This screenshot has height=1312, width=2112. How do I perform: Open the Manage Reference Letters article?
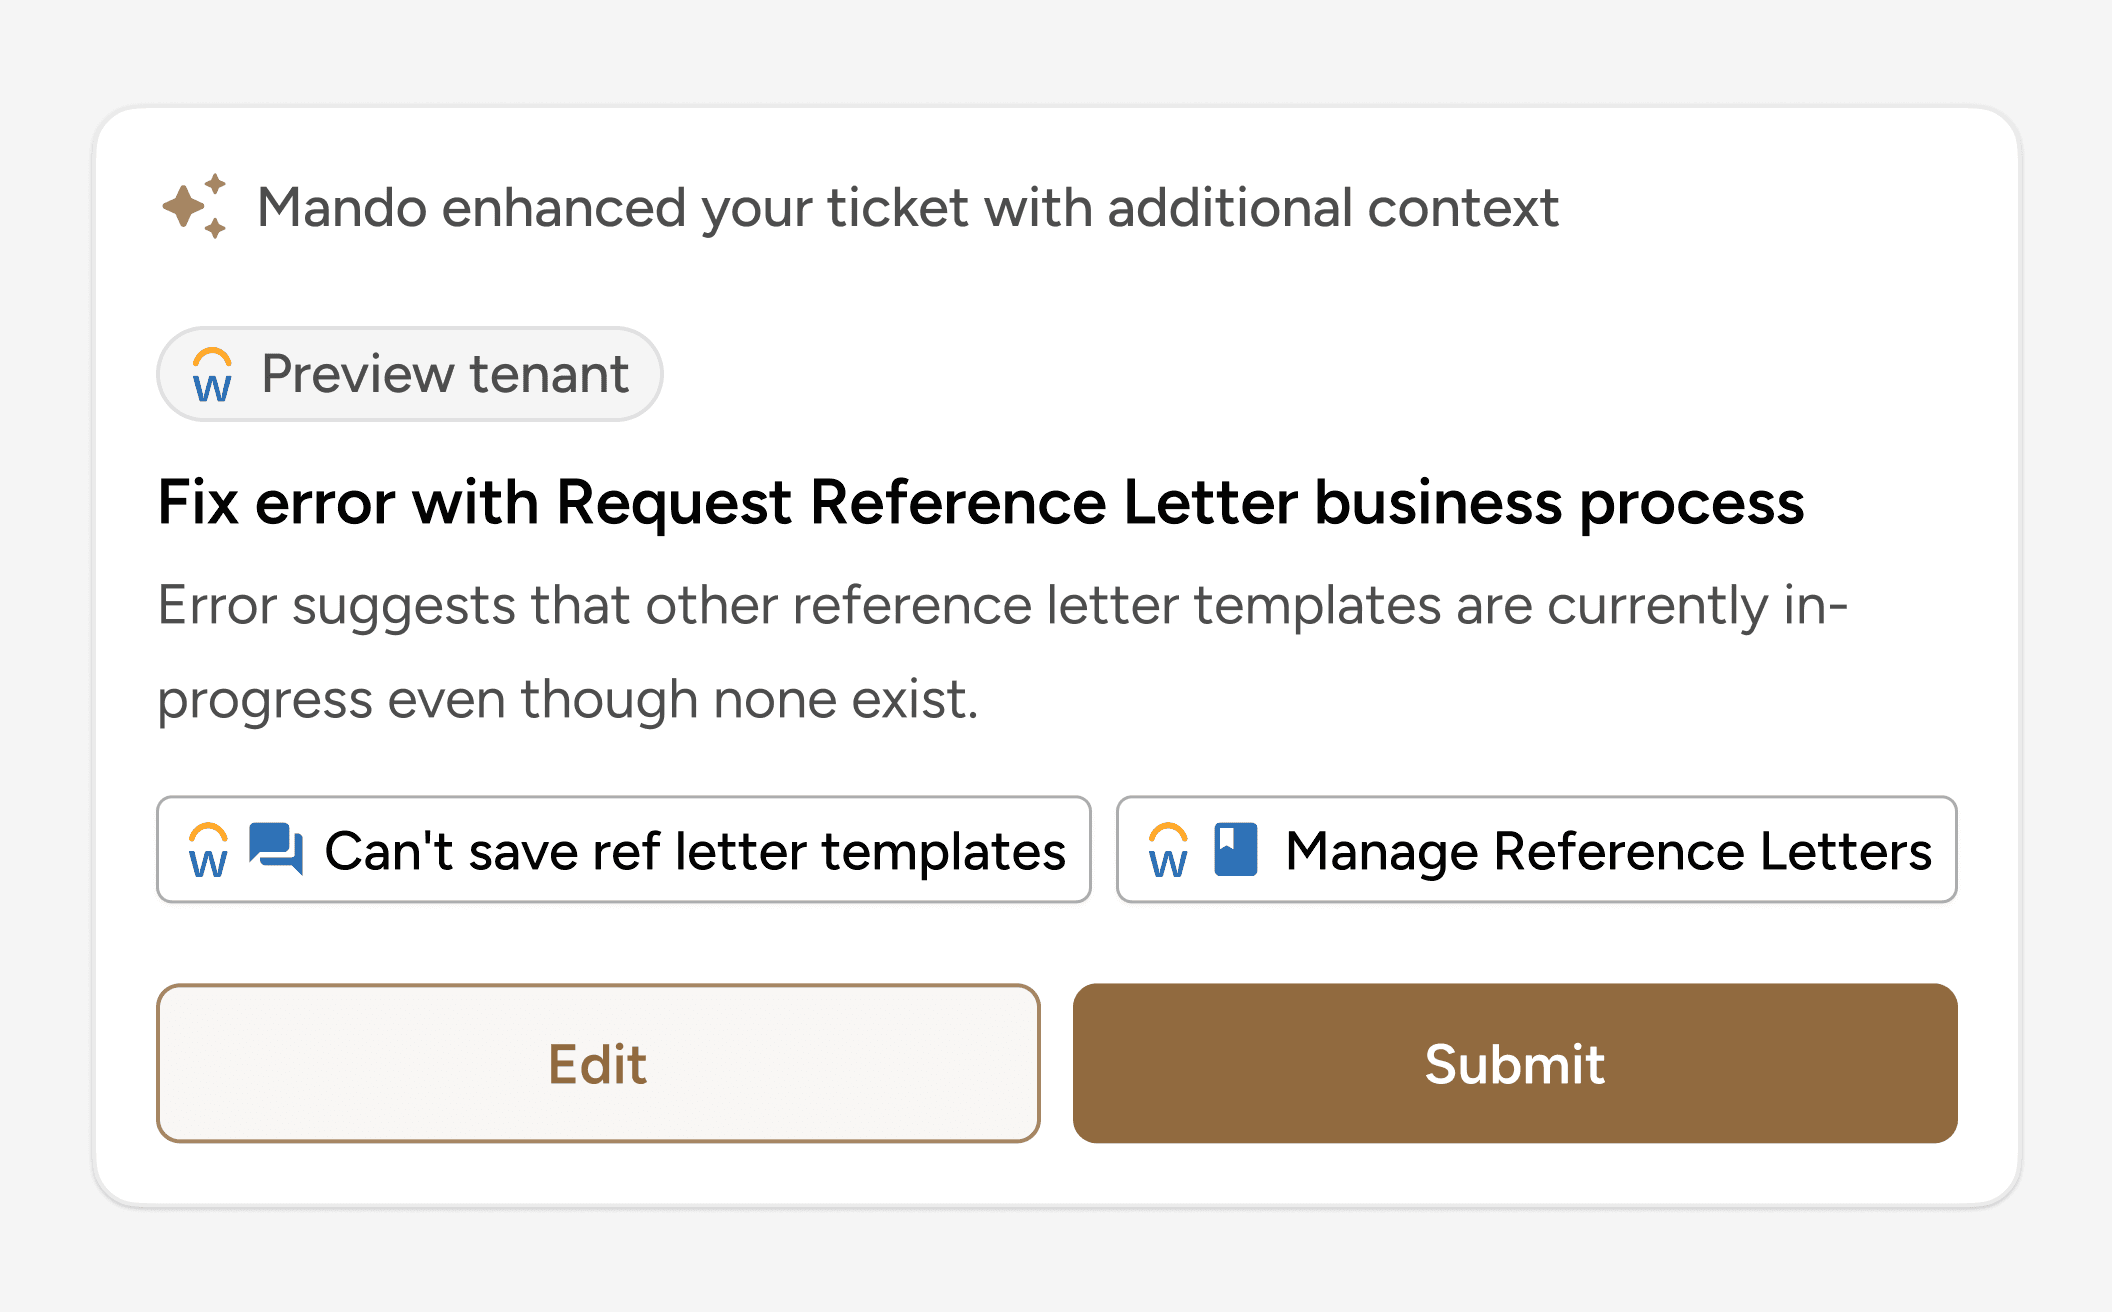[1607, 851]
